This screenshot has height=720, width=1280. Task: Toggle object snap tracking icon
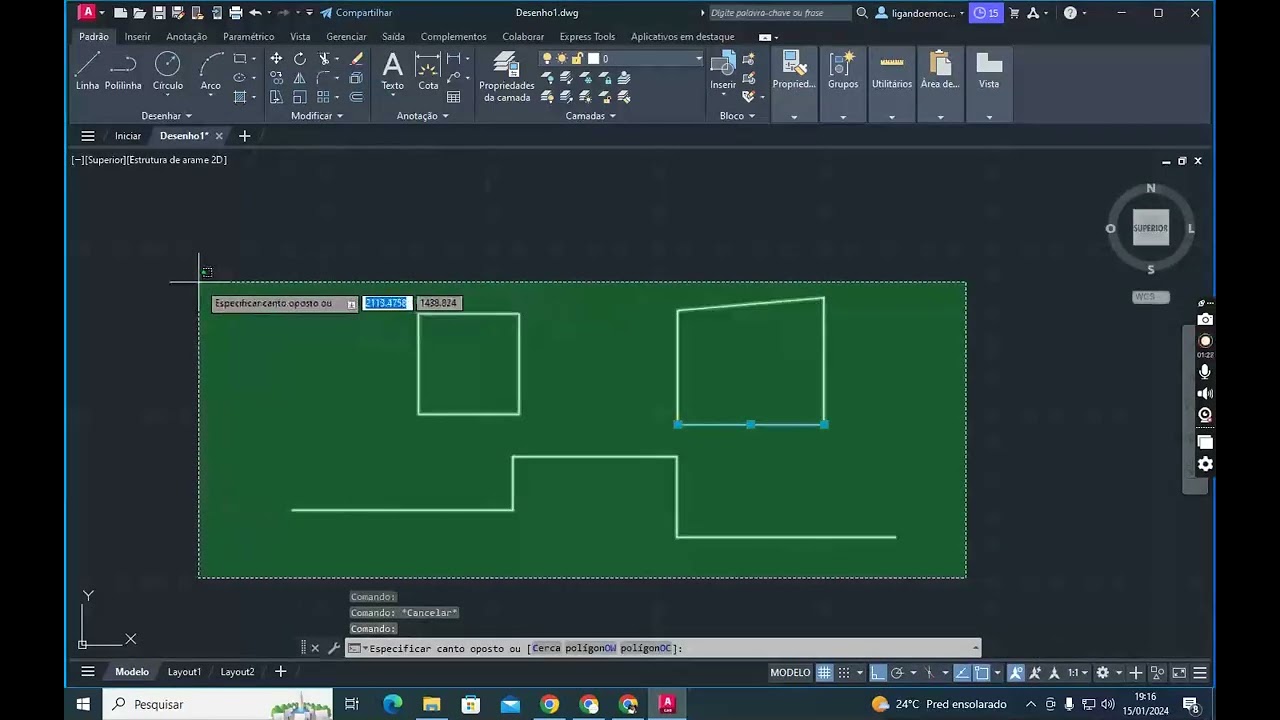pos(961,673)
